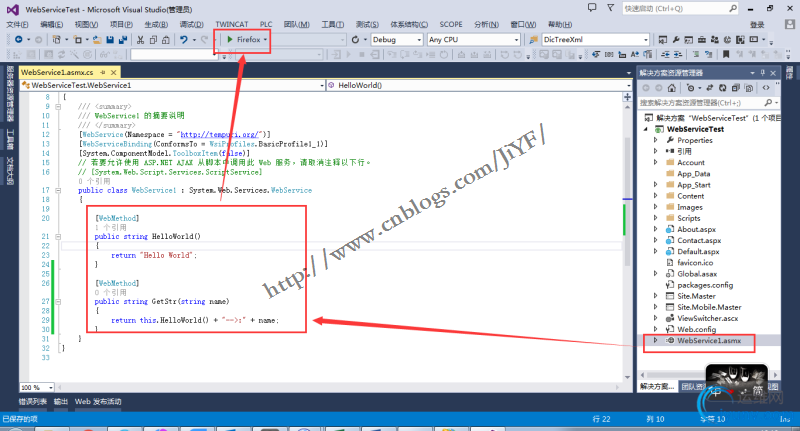Click the Copy icon in toolbar
The image size is (800, 431).
153,39
